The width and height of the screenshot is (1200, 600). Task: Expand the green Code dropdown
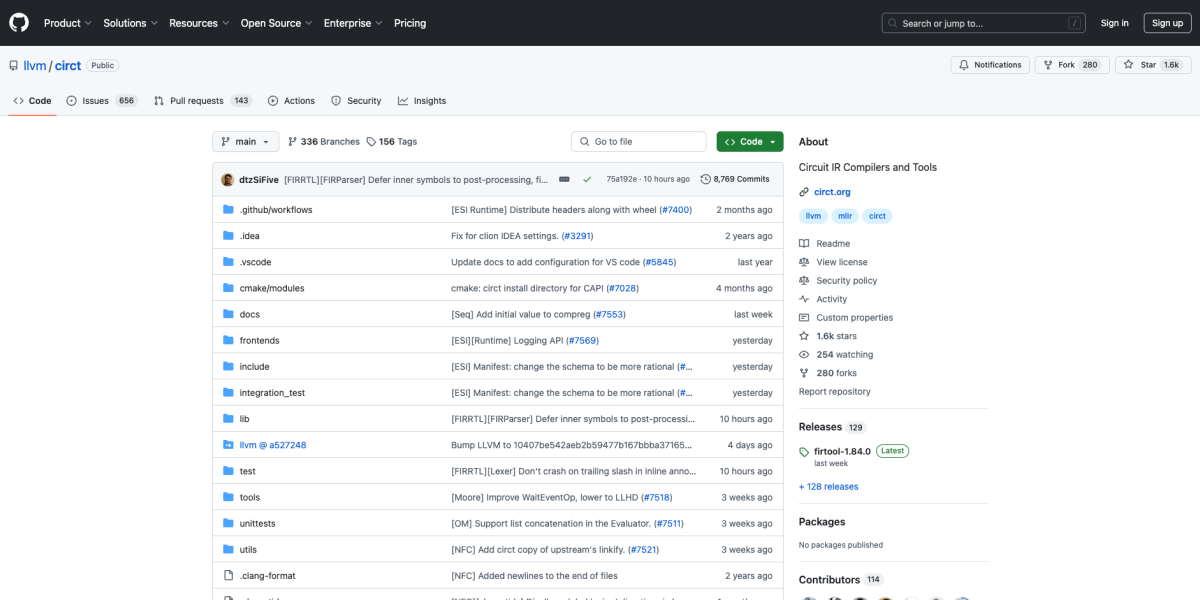point(750,142)
